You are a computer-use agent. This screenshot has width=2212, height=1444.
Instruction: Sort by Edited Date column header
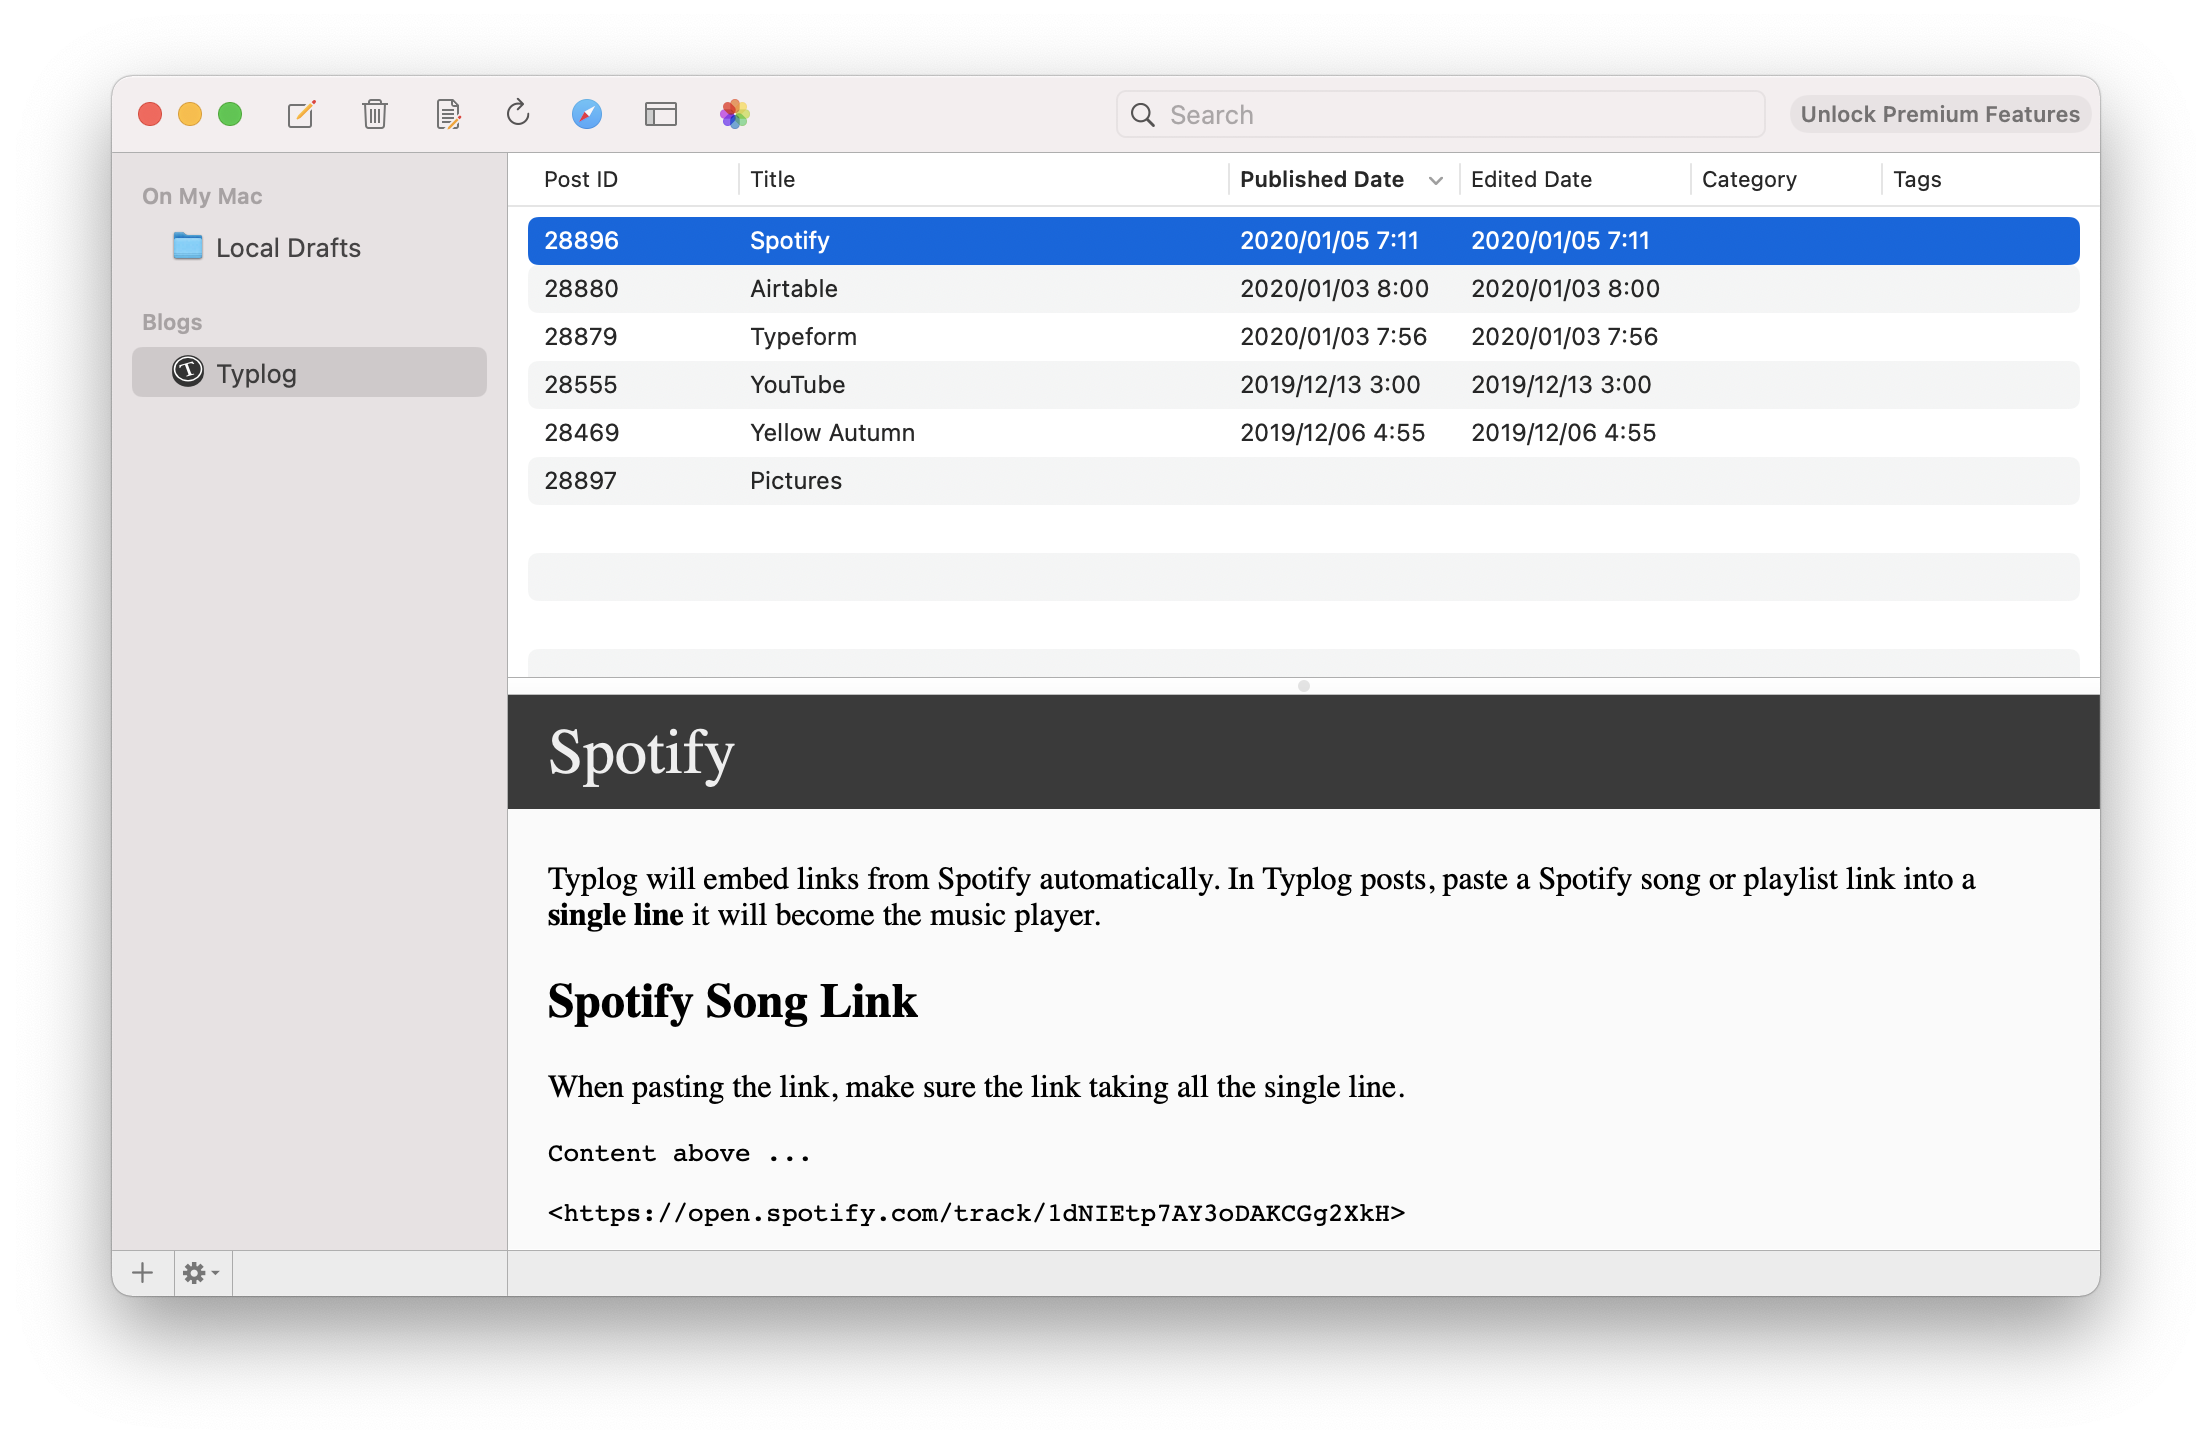[1531, 179]
